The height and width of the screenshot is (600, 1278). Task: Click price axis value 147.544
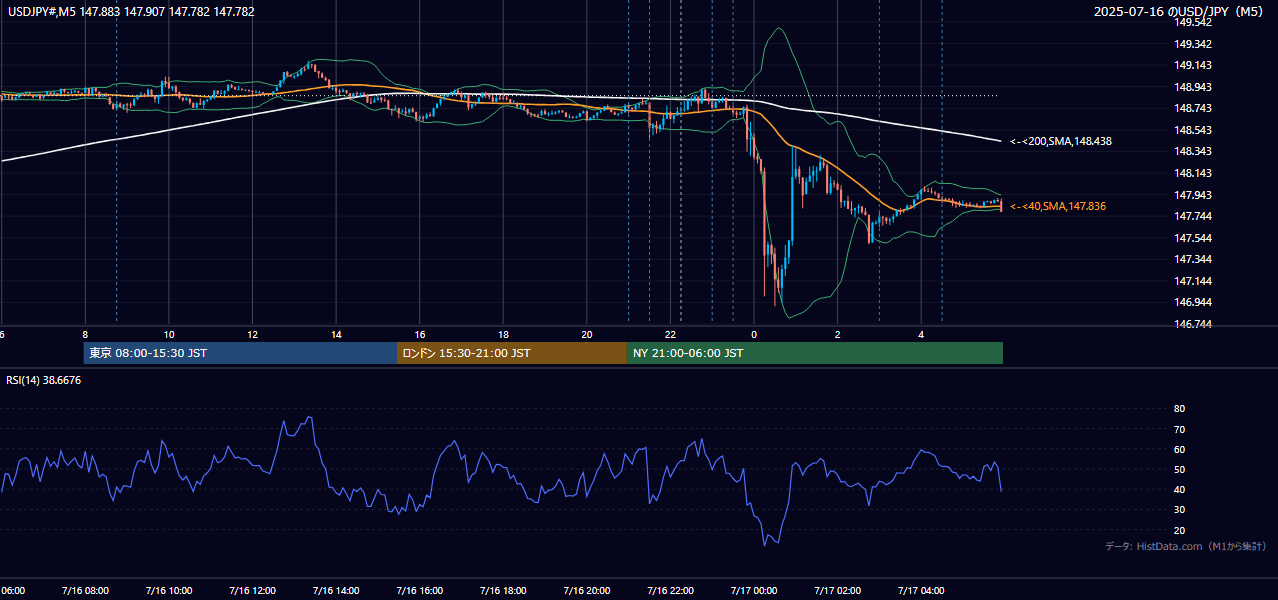click(x=1195, y=238)
